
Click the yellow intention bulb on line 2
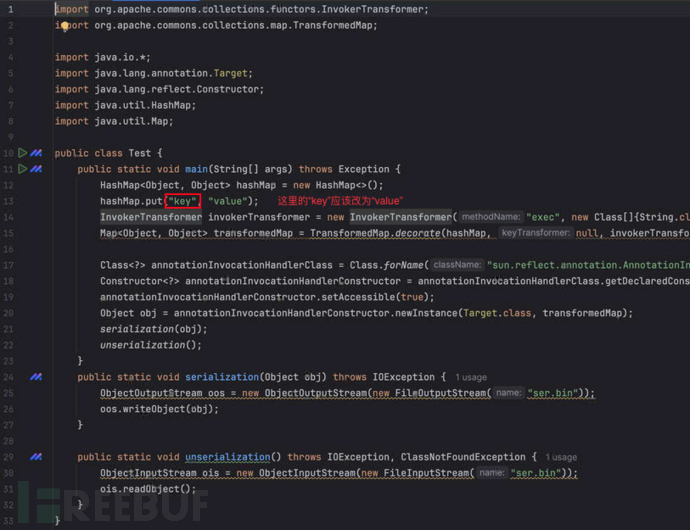pyautogui.click(x=65, y=26)
